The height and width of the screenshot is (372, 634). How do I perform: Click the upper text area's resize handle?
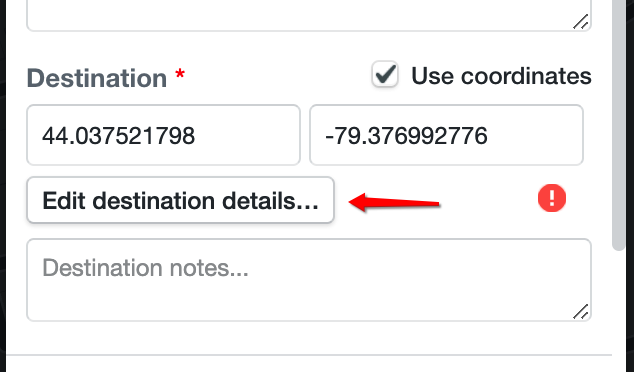coord(581,22)
